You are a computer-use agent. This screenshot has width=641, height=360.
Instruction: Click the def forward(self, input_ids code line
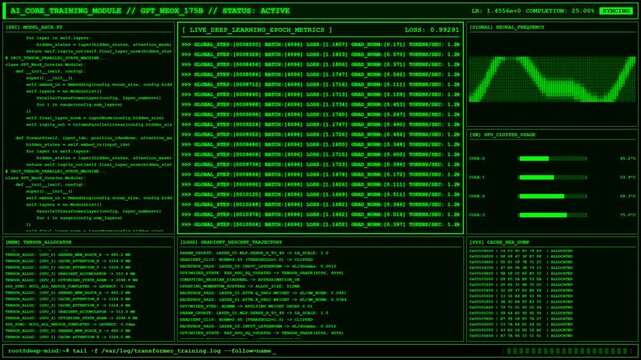pos(94,138)
